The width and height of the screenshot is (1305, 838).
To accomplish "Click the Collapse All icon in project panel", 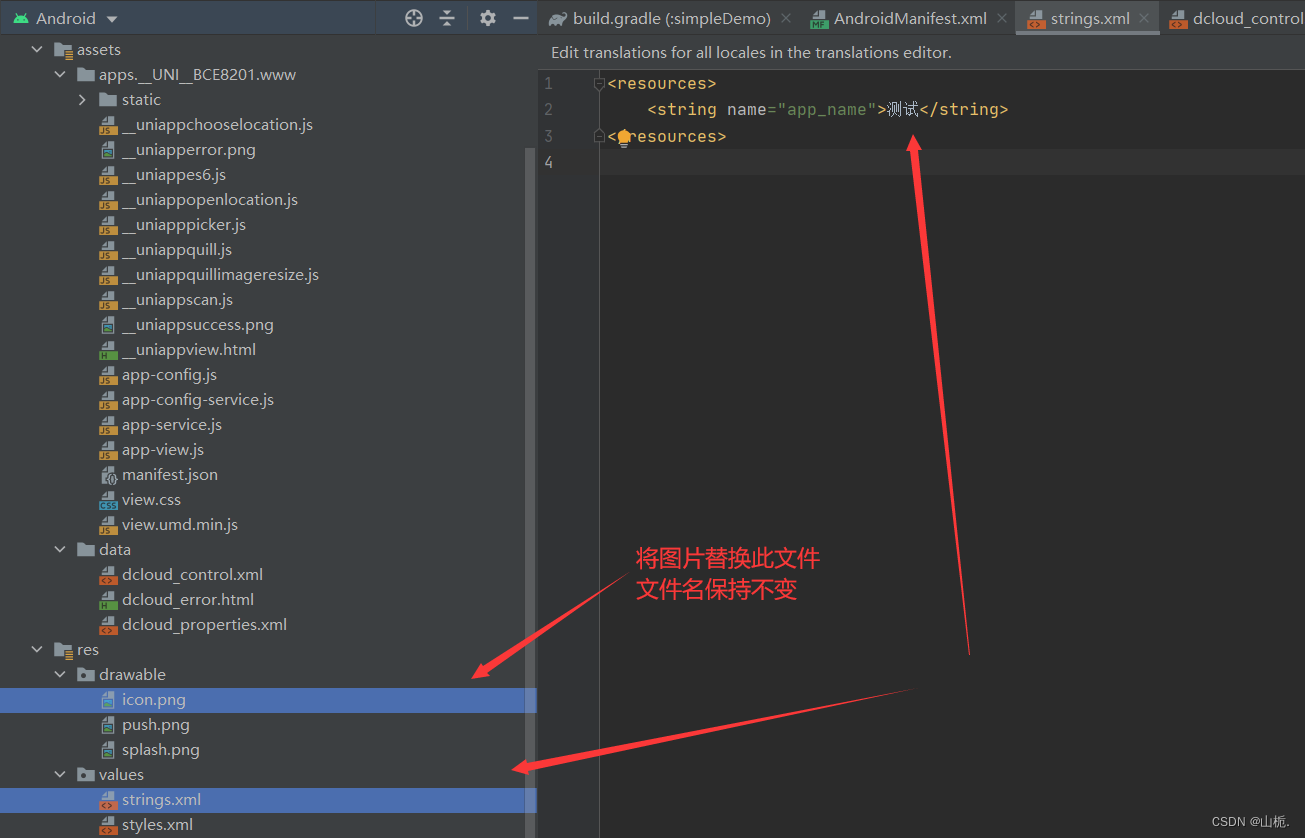I will (x=447, y=18).
